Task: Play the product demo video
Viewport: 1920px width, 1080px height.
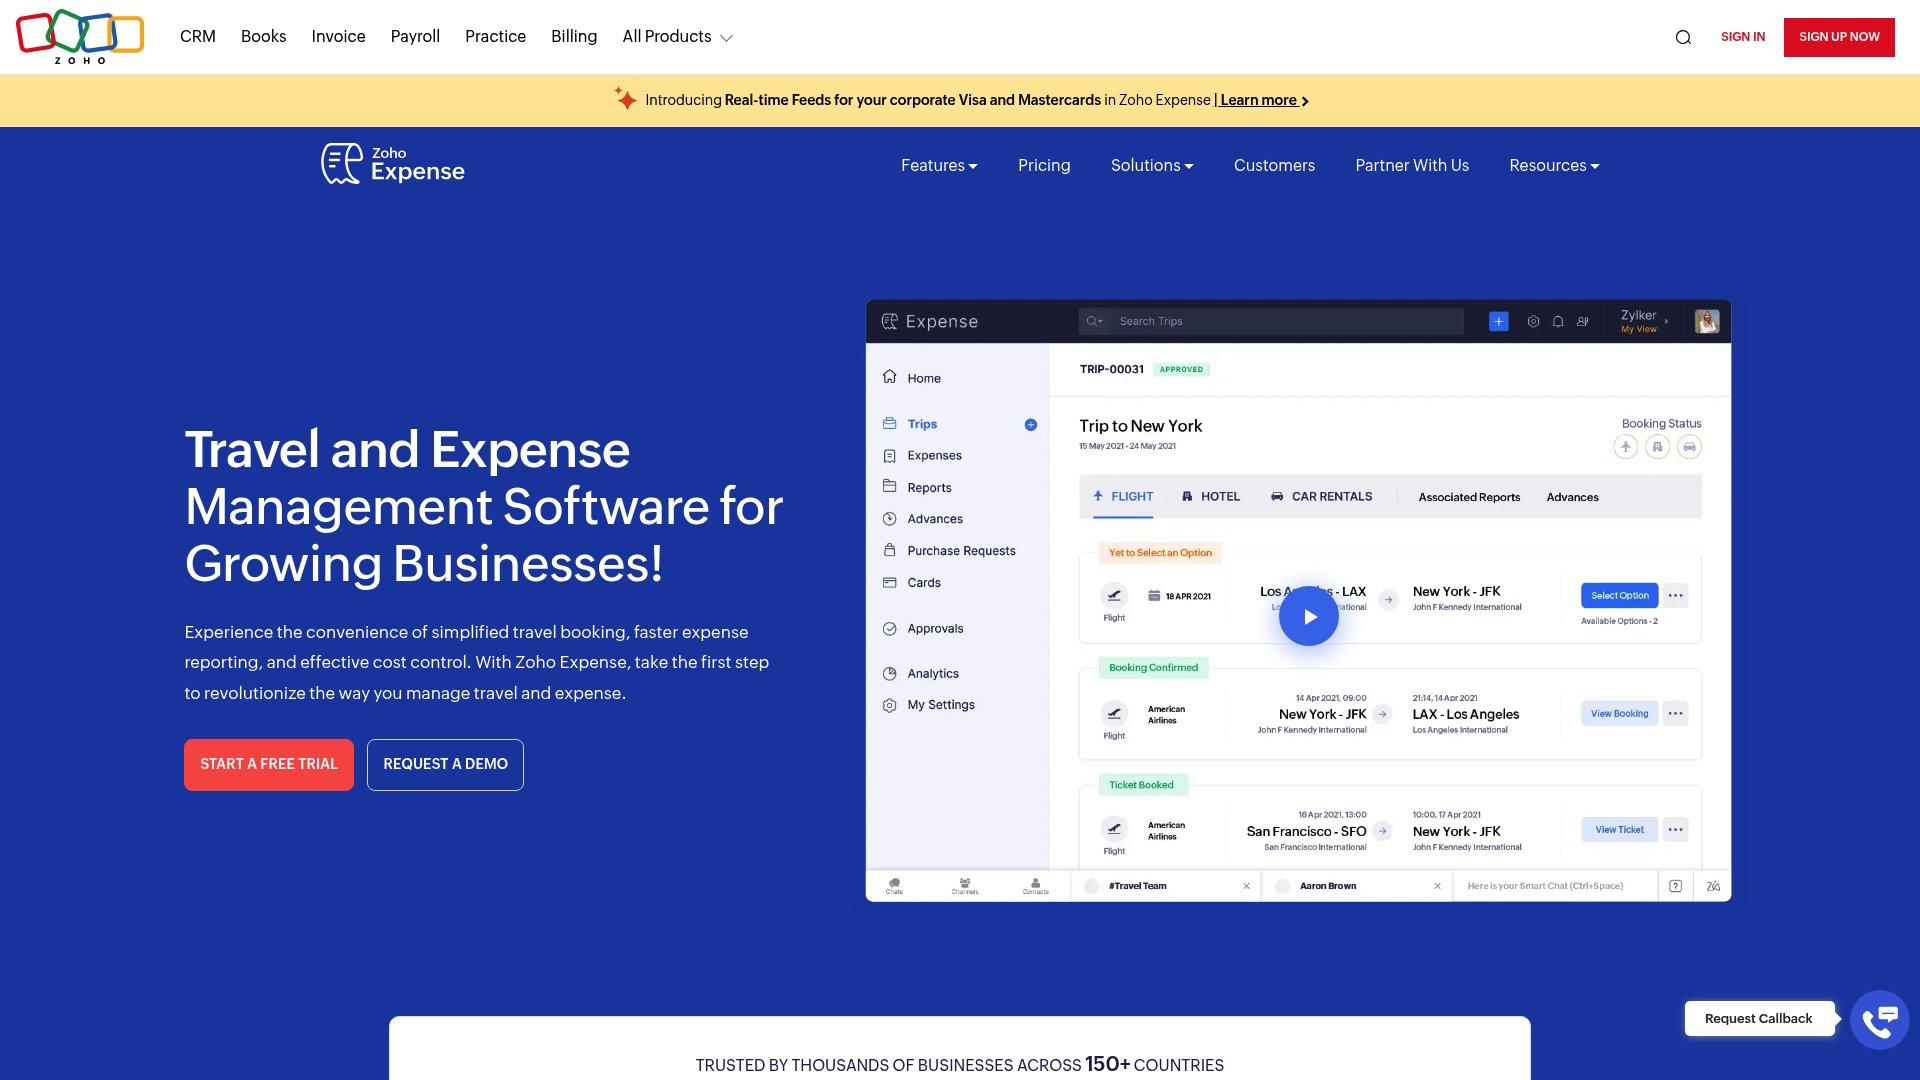Action: coord(1308,615)
